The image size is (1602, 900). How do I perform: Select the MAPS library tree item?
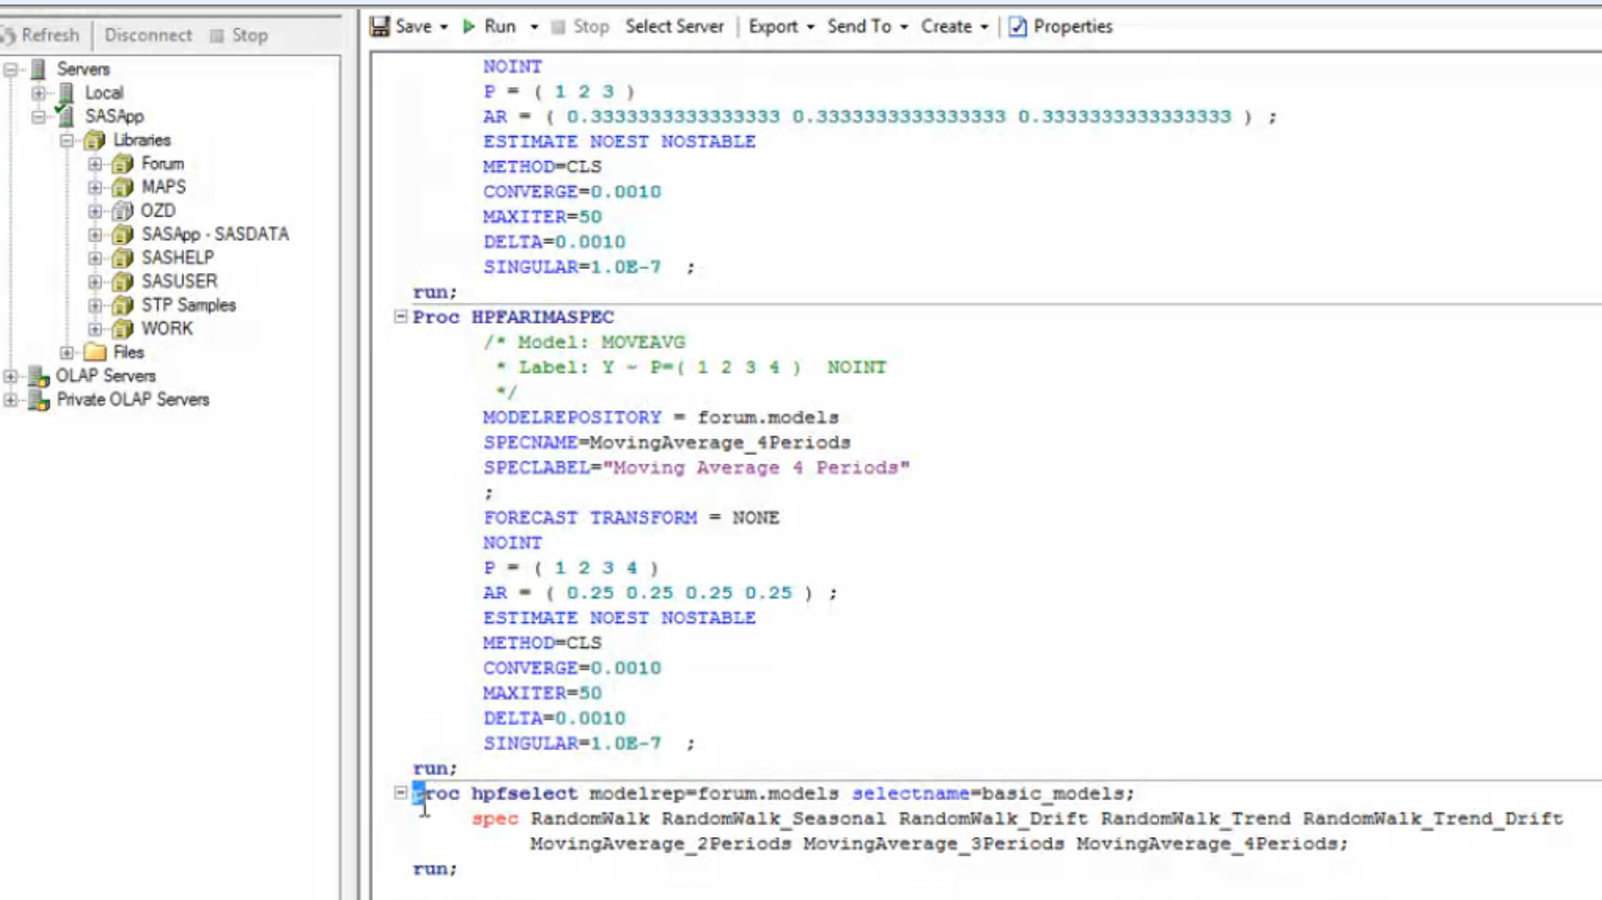(x=163, y=187)
